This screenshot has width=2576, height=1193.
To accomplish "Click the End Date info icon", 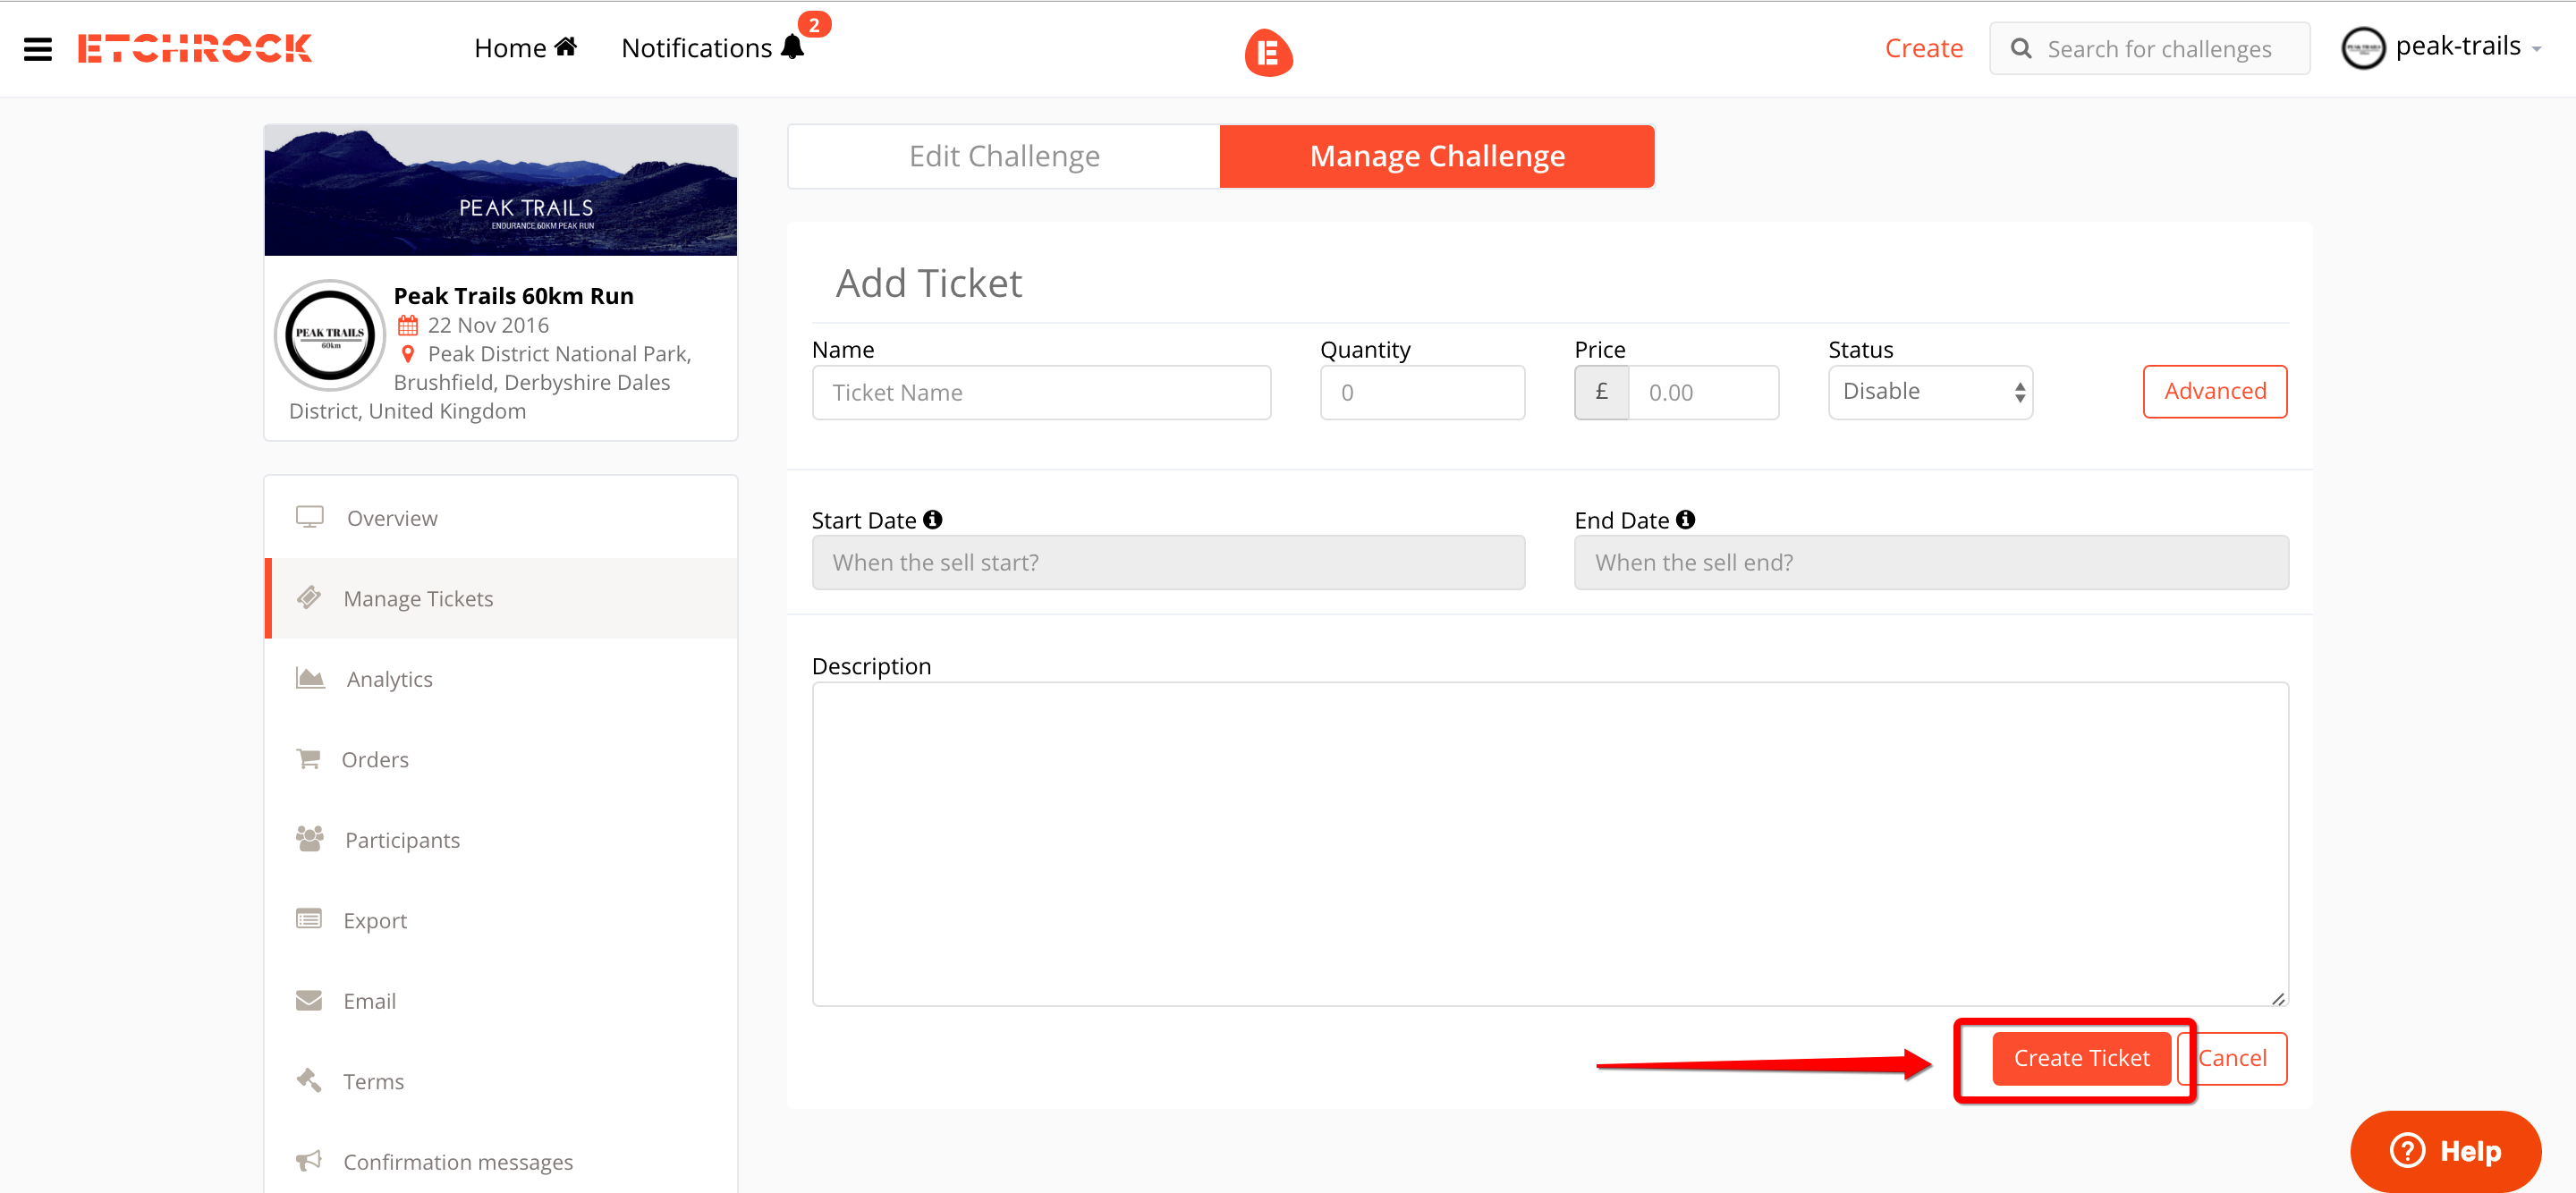I will [x=1685, y=519].
